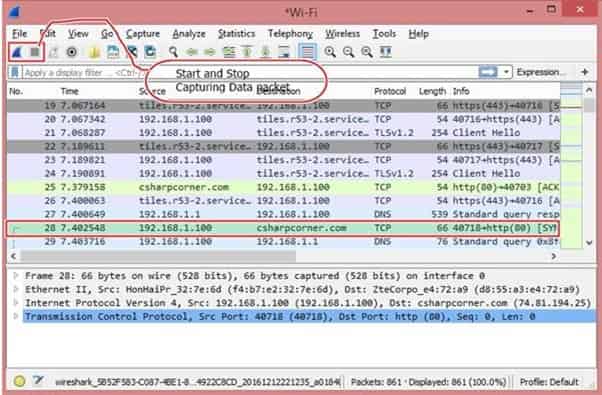Click the Profile: Default status entry
This screenshot has height=395, width=602.
point(549,382)
